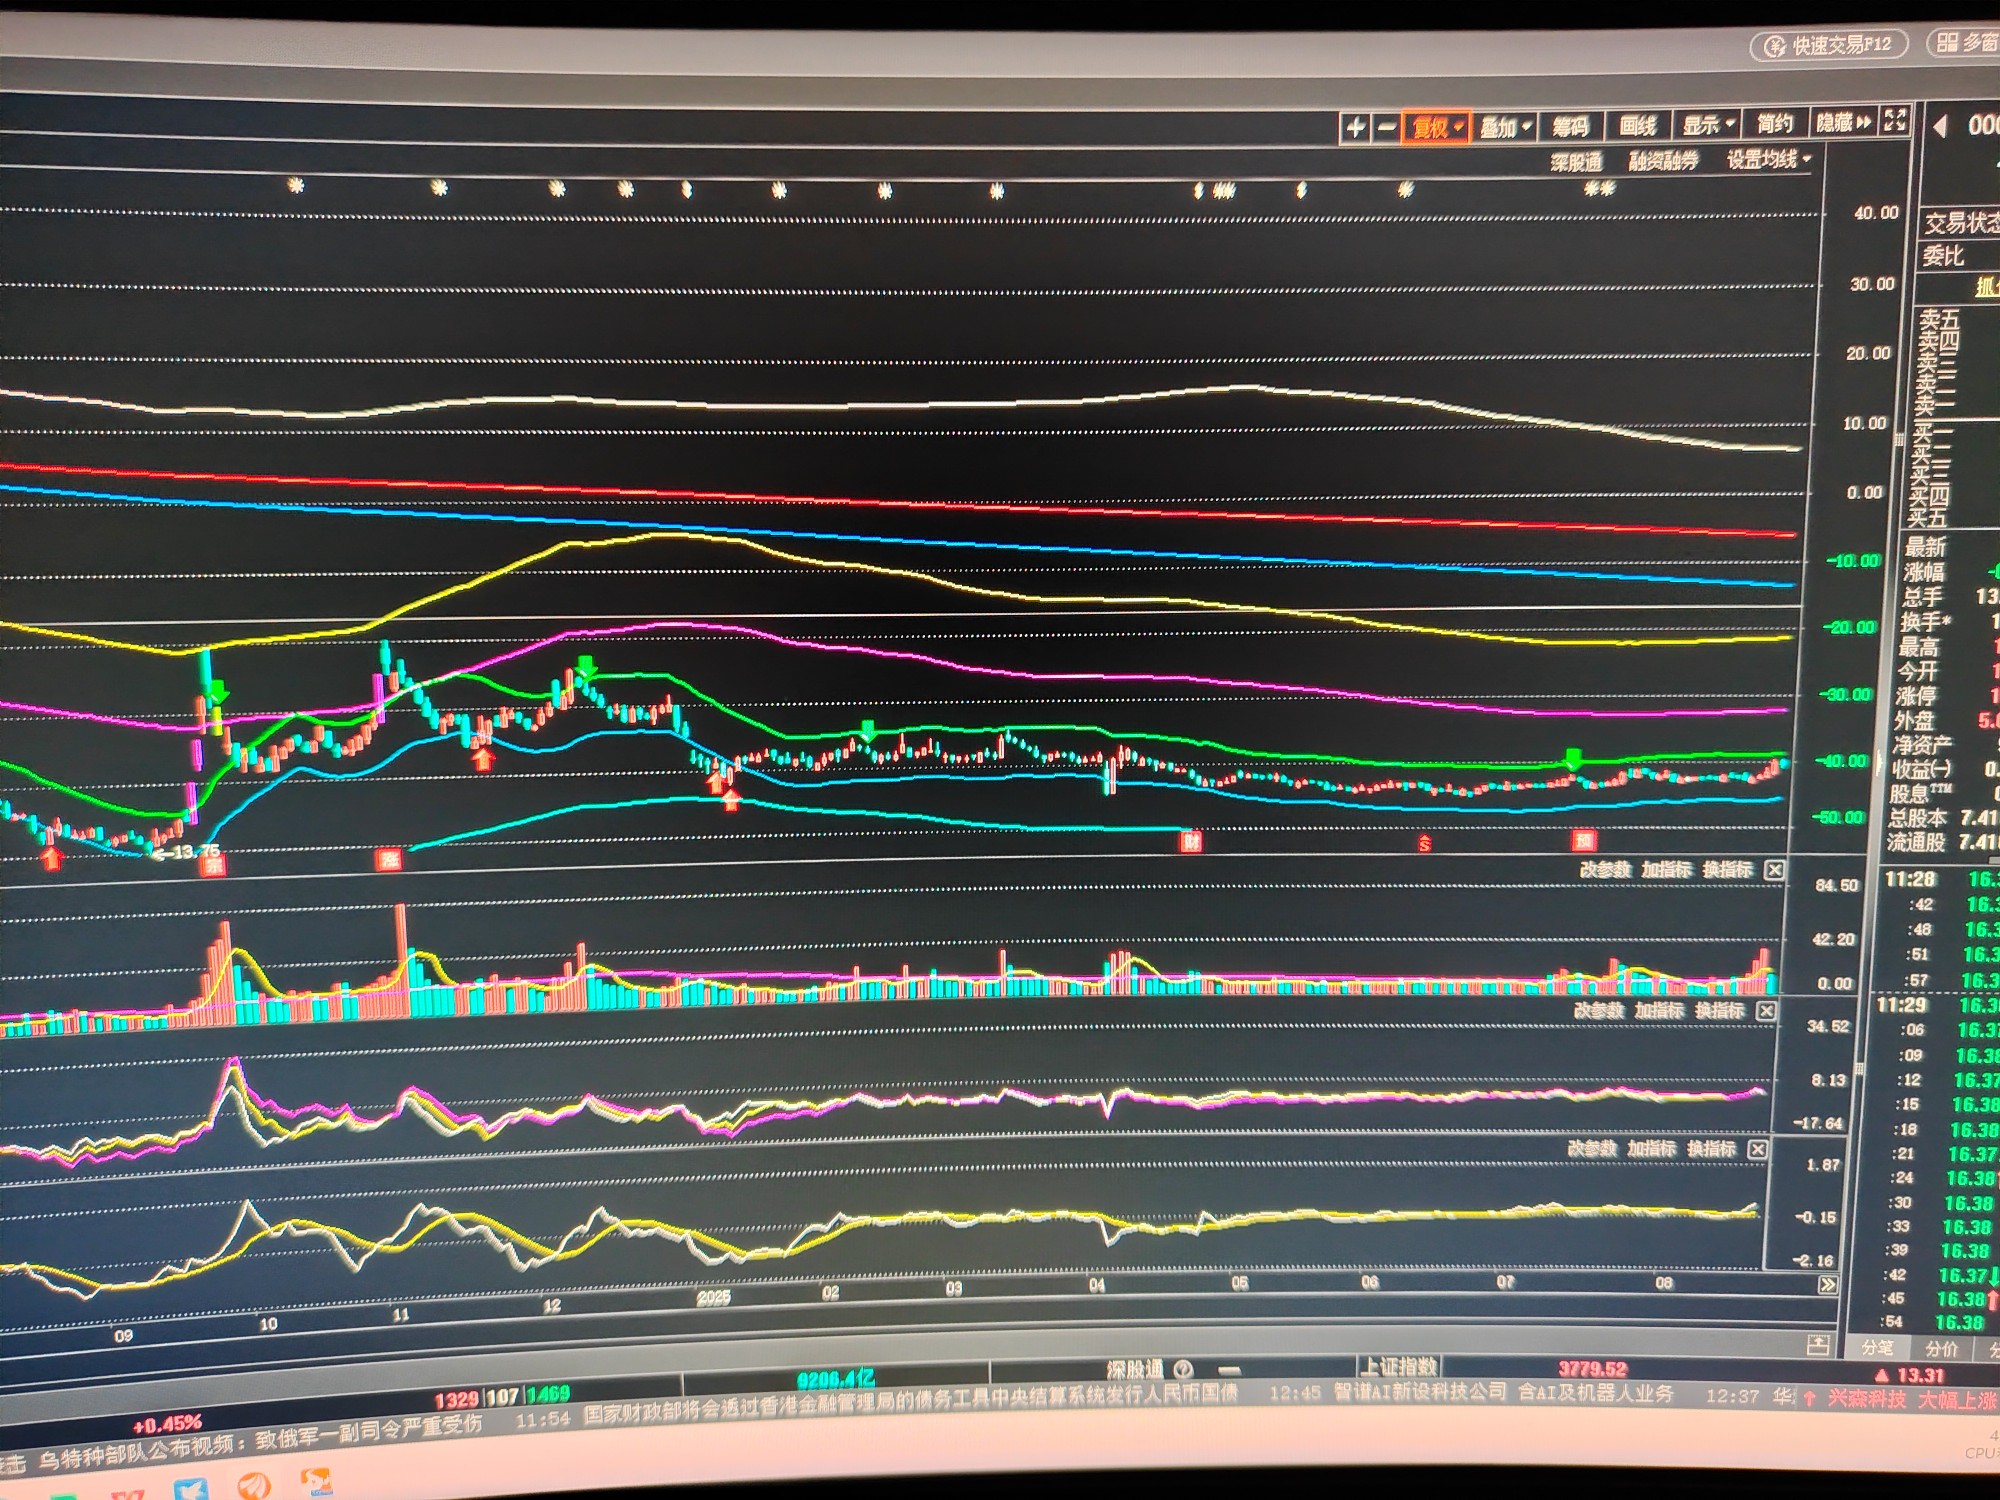The width and height of the screenshot is (2000, 1500).
Task: Click the rightmost green down-arrow signal marker
Action: tap(1573, 759)
